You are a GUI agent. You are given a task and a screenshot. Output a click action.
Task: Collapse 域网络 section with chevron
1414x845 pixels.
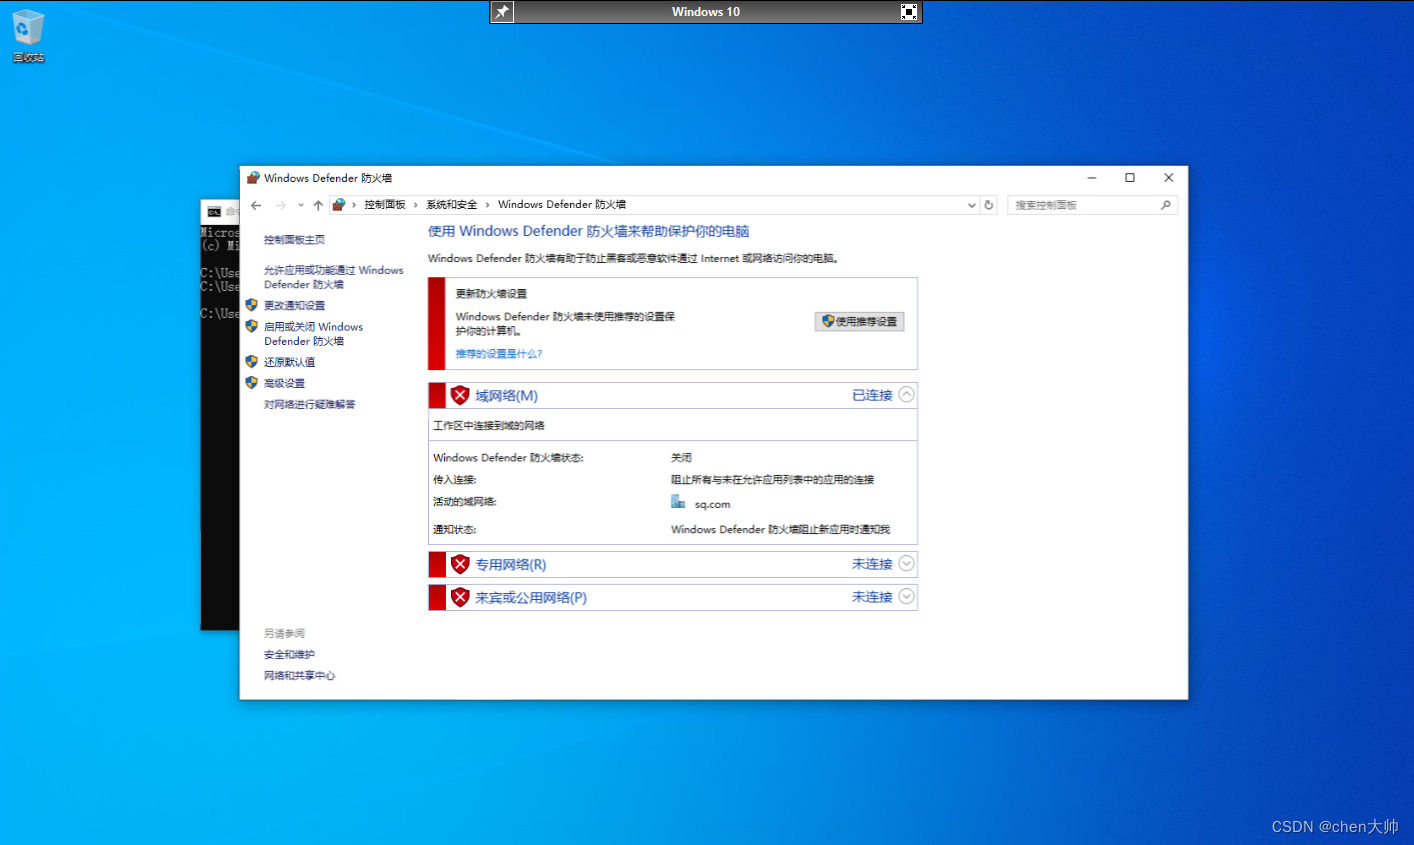(906, 395)
